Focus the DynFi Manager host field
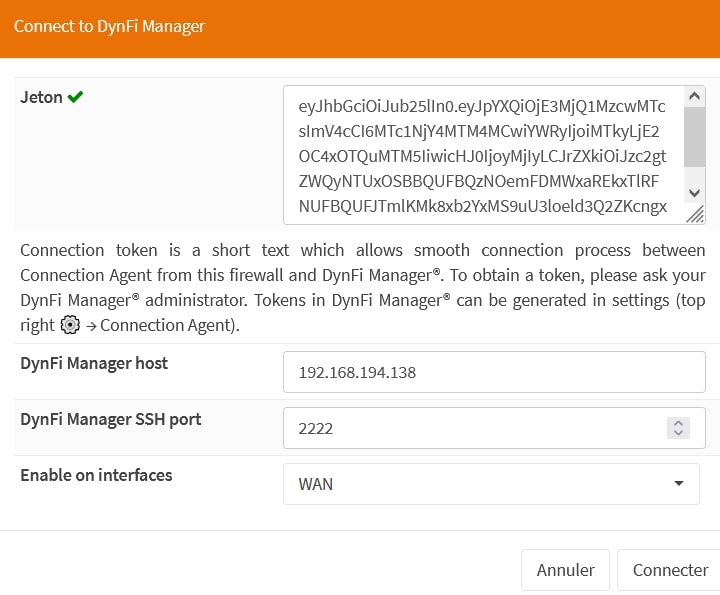Image resolution: width=720 pixels, height=595 pixels. pyautogui.click(x=494, y=373)
